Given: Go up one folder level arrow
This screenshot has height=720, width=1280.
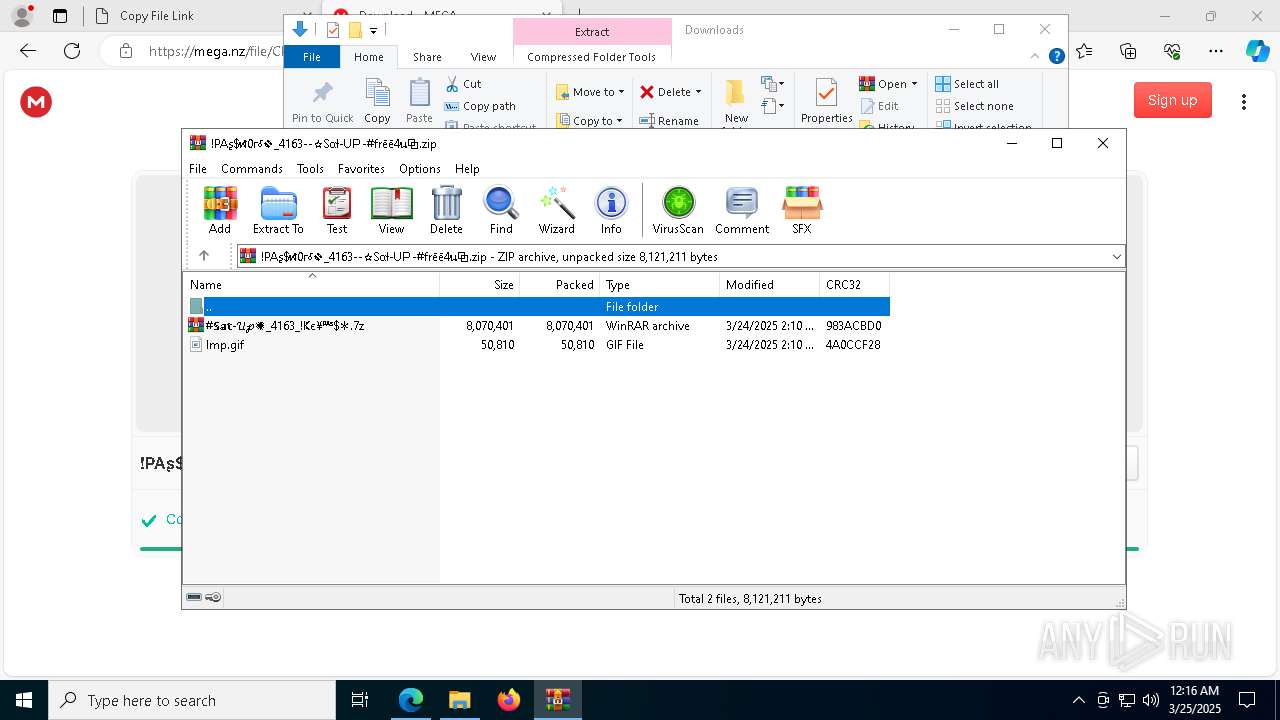Looking at the screenshot, I should point(204,256).
